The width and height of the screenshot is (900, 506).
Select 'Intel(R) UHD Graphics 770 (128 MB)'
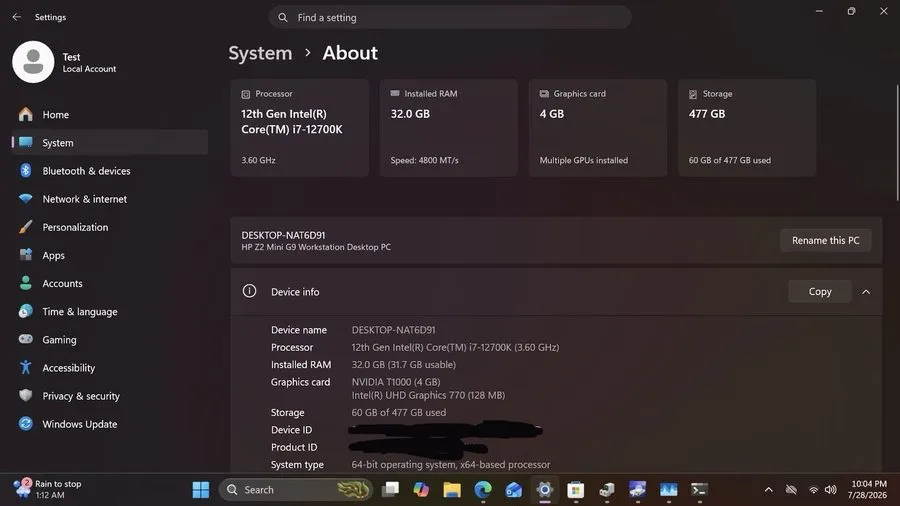pyautogui.click(x=428, y=395)
